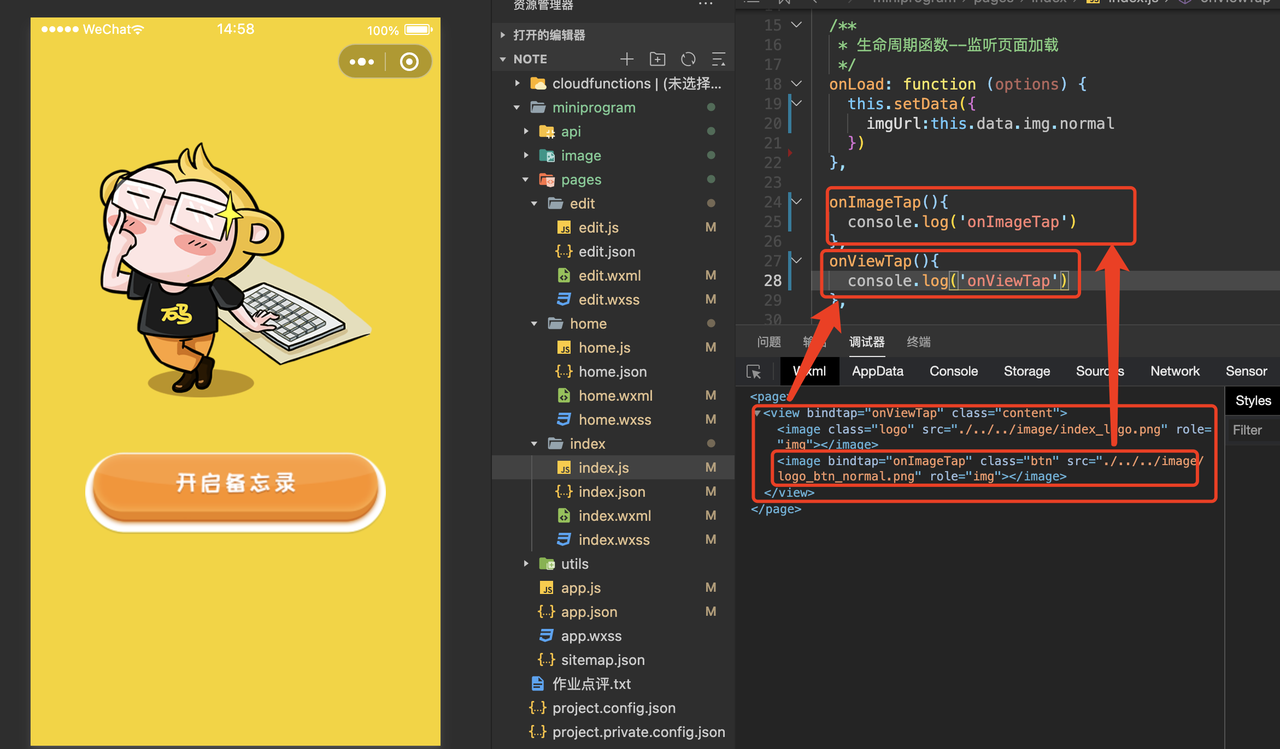
Task: Fold the setData block at line 19
Action: pyautogui.click(x=796, y=104)
